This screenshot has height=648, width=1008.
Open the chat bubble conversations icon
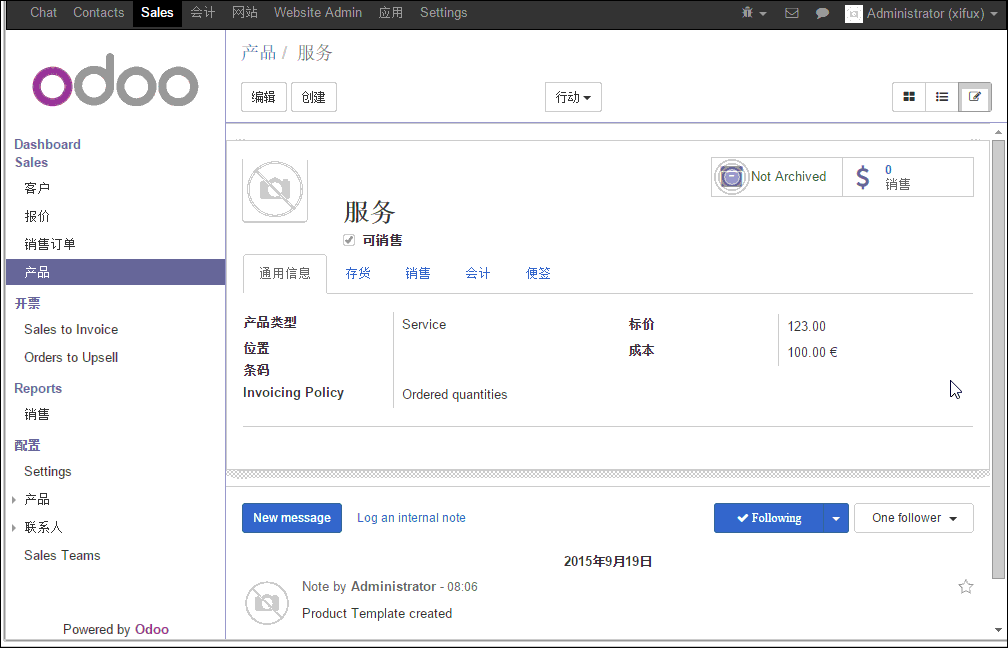(822, 13)
